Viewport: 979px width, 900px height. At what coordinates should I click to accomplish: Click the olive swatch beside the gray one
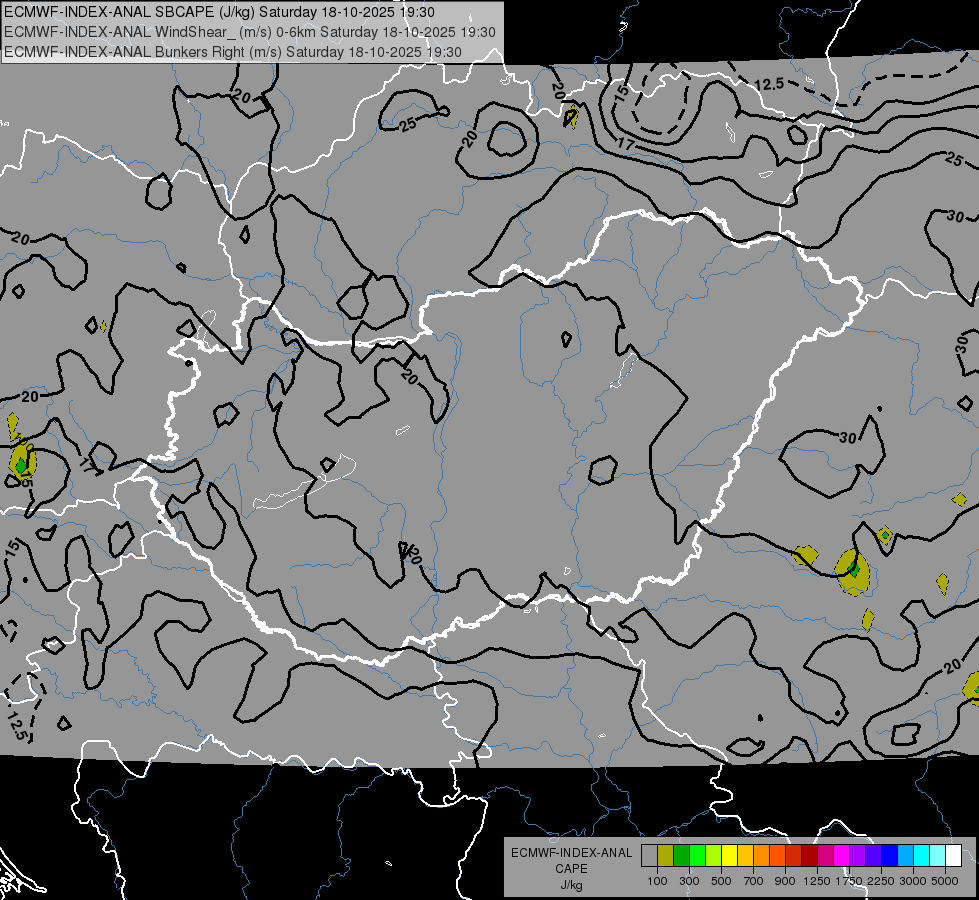[x=665, y=855]
